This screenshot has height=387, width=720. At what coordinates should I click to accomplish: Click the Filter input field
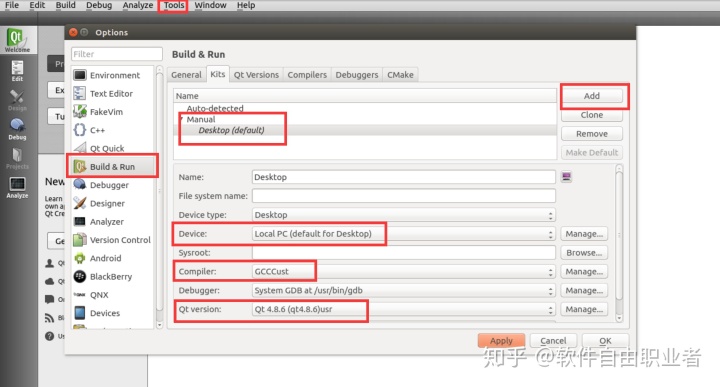coord(117,54)
